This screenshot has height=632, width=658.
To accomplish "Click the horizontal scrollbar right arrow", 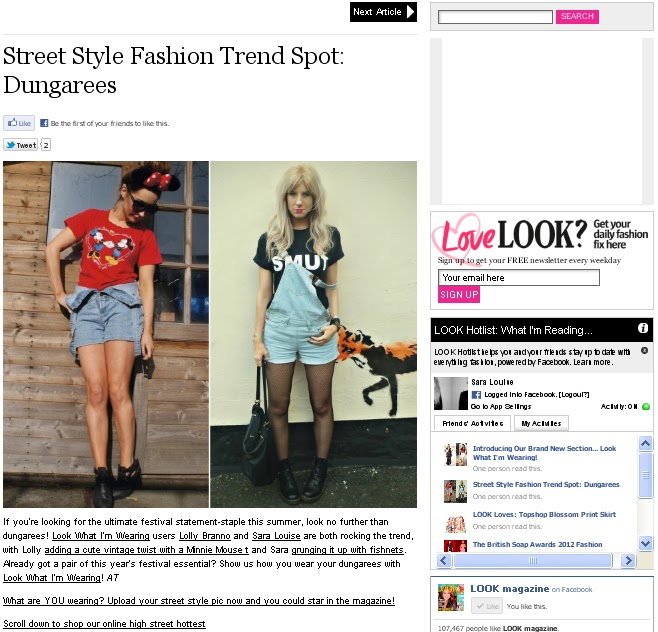I will point(628,560).
